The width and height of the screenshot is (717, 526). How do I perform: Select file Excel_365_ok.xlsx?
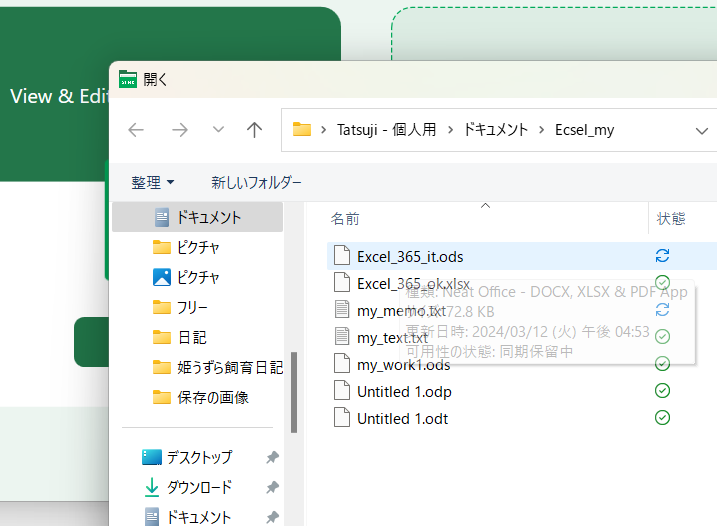413,284
